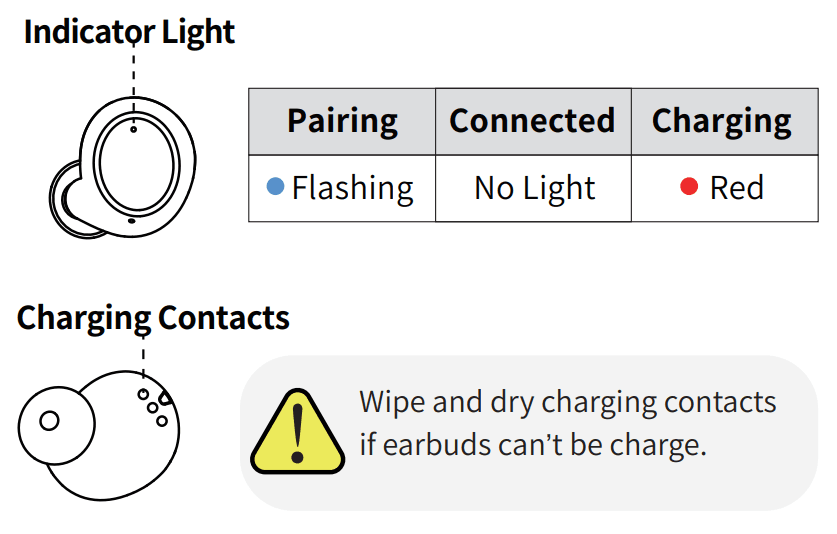Click the Indicator Light heading
837x534 pixels.
pos(129,32)
